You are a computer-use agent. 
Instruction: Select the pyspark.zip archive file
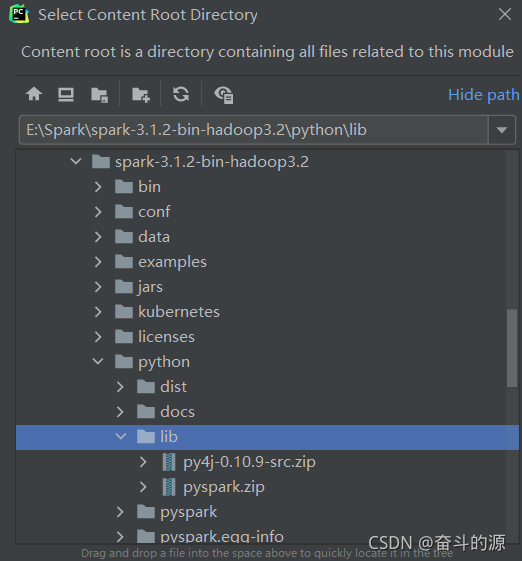pyautogui.click(x=224, y=487)
